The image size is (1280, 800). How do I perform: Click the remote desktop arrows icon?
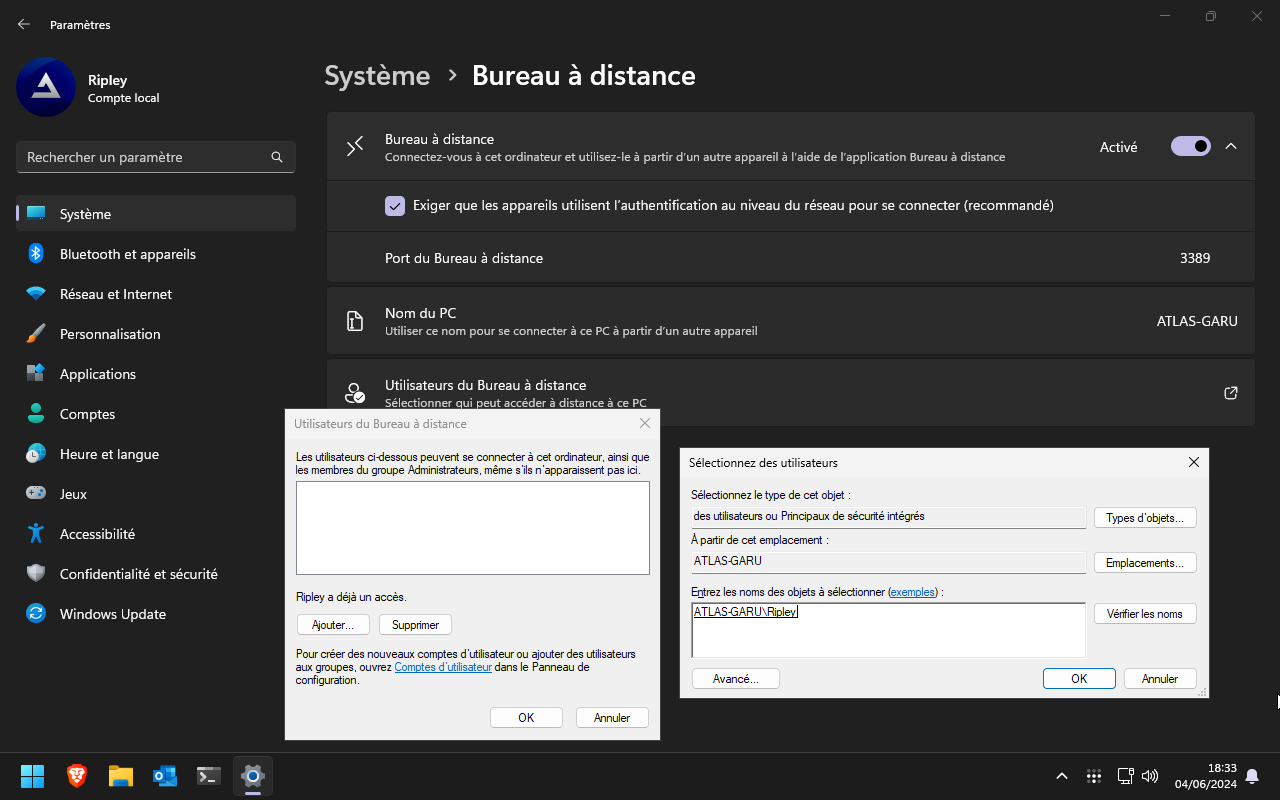[x=355, y=147]
